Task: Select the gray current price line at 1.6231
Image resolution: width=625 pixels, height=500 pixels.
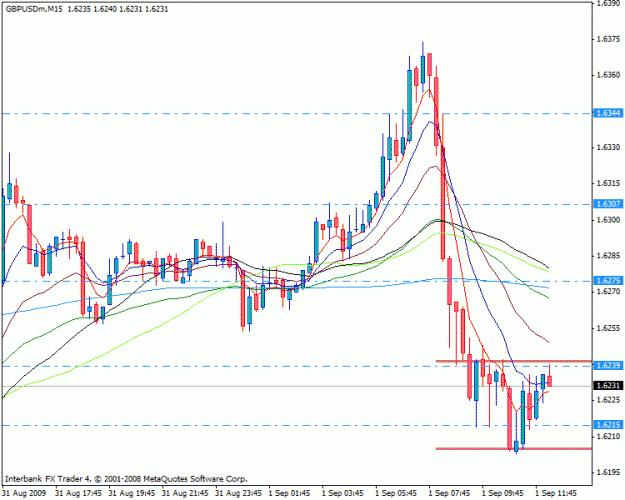Action: tap(297, 386)
